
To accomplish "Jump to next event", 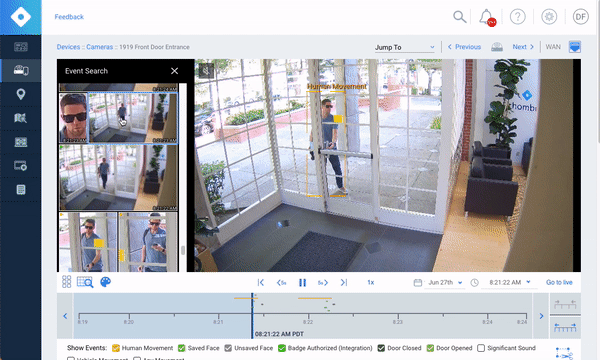I will 344,282.
